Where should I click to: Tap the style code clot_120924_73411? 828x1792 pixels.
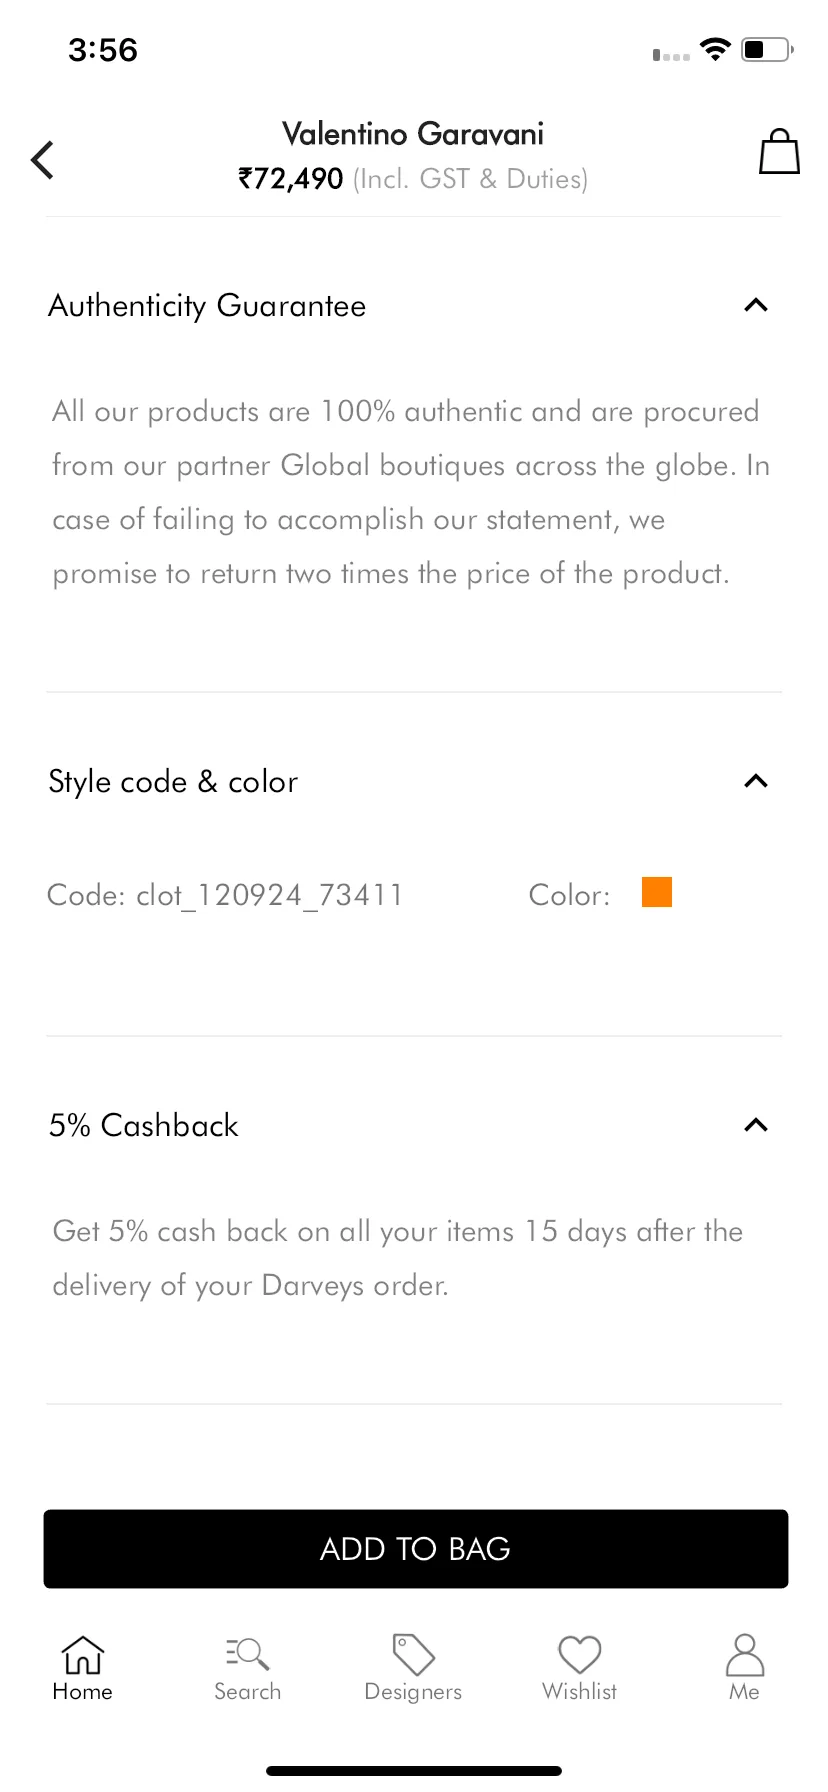pos(269,894)
